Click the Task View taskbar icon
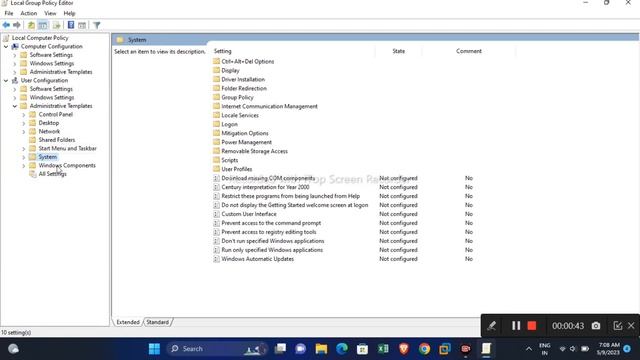Image resolution: width=640 pixels, height=360 pixels. pos(280,349)
